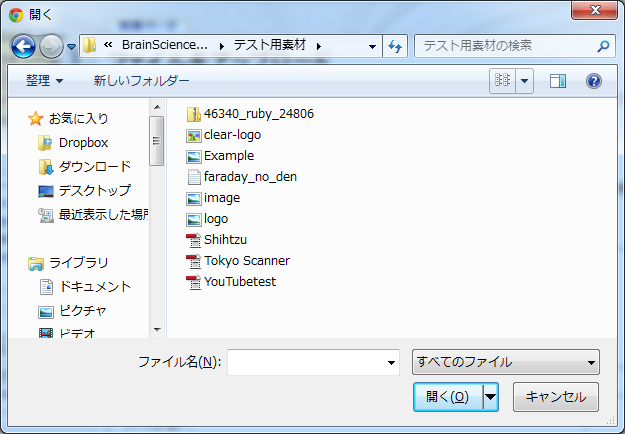Click the refresh icon beside address bar

(395, 46)
